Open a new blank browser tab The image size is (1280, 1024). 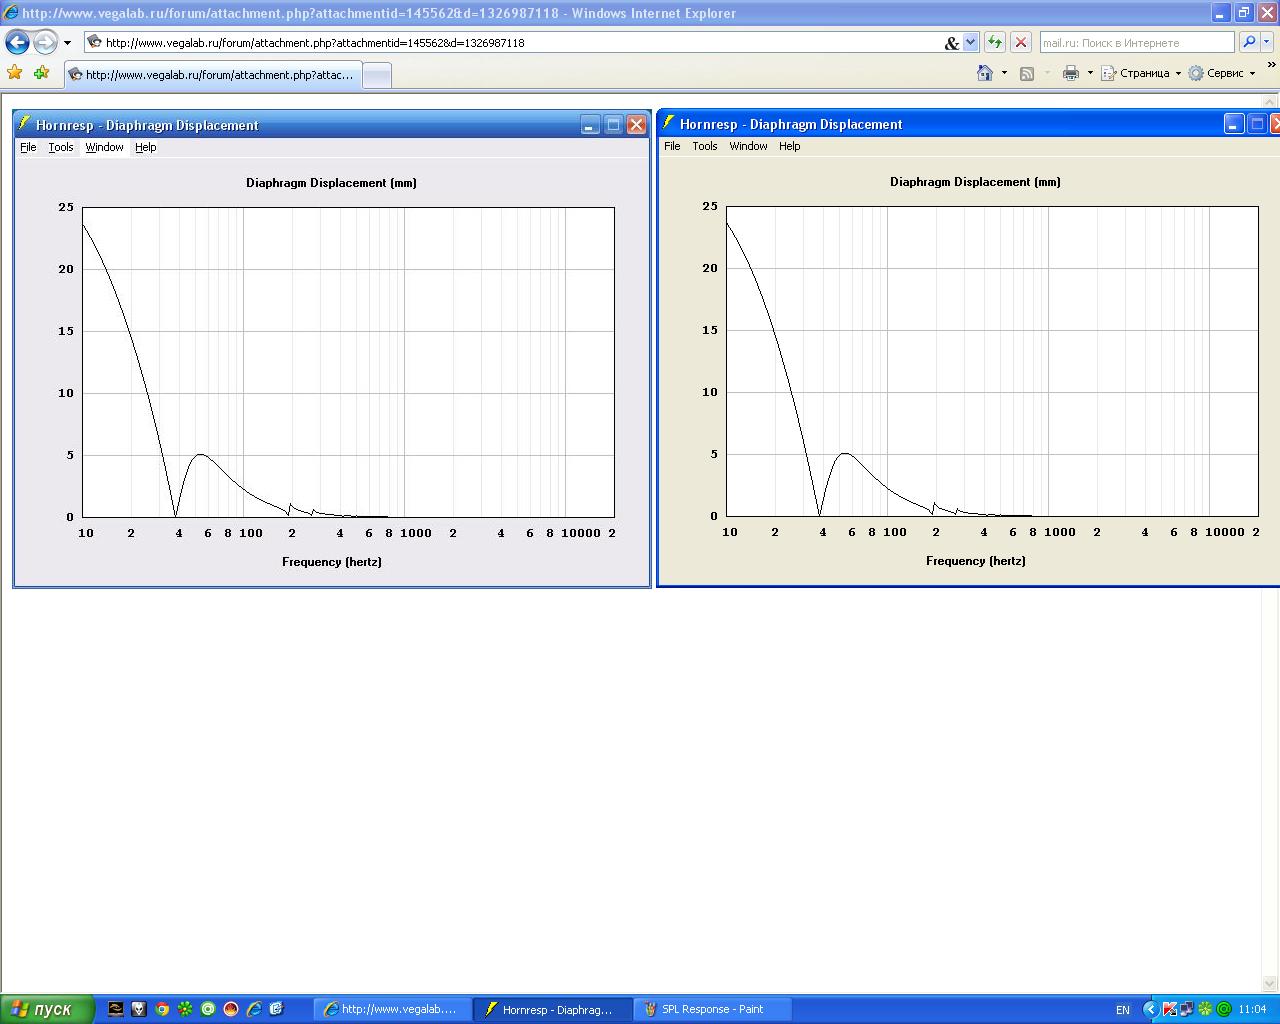coord(376,76)
